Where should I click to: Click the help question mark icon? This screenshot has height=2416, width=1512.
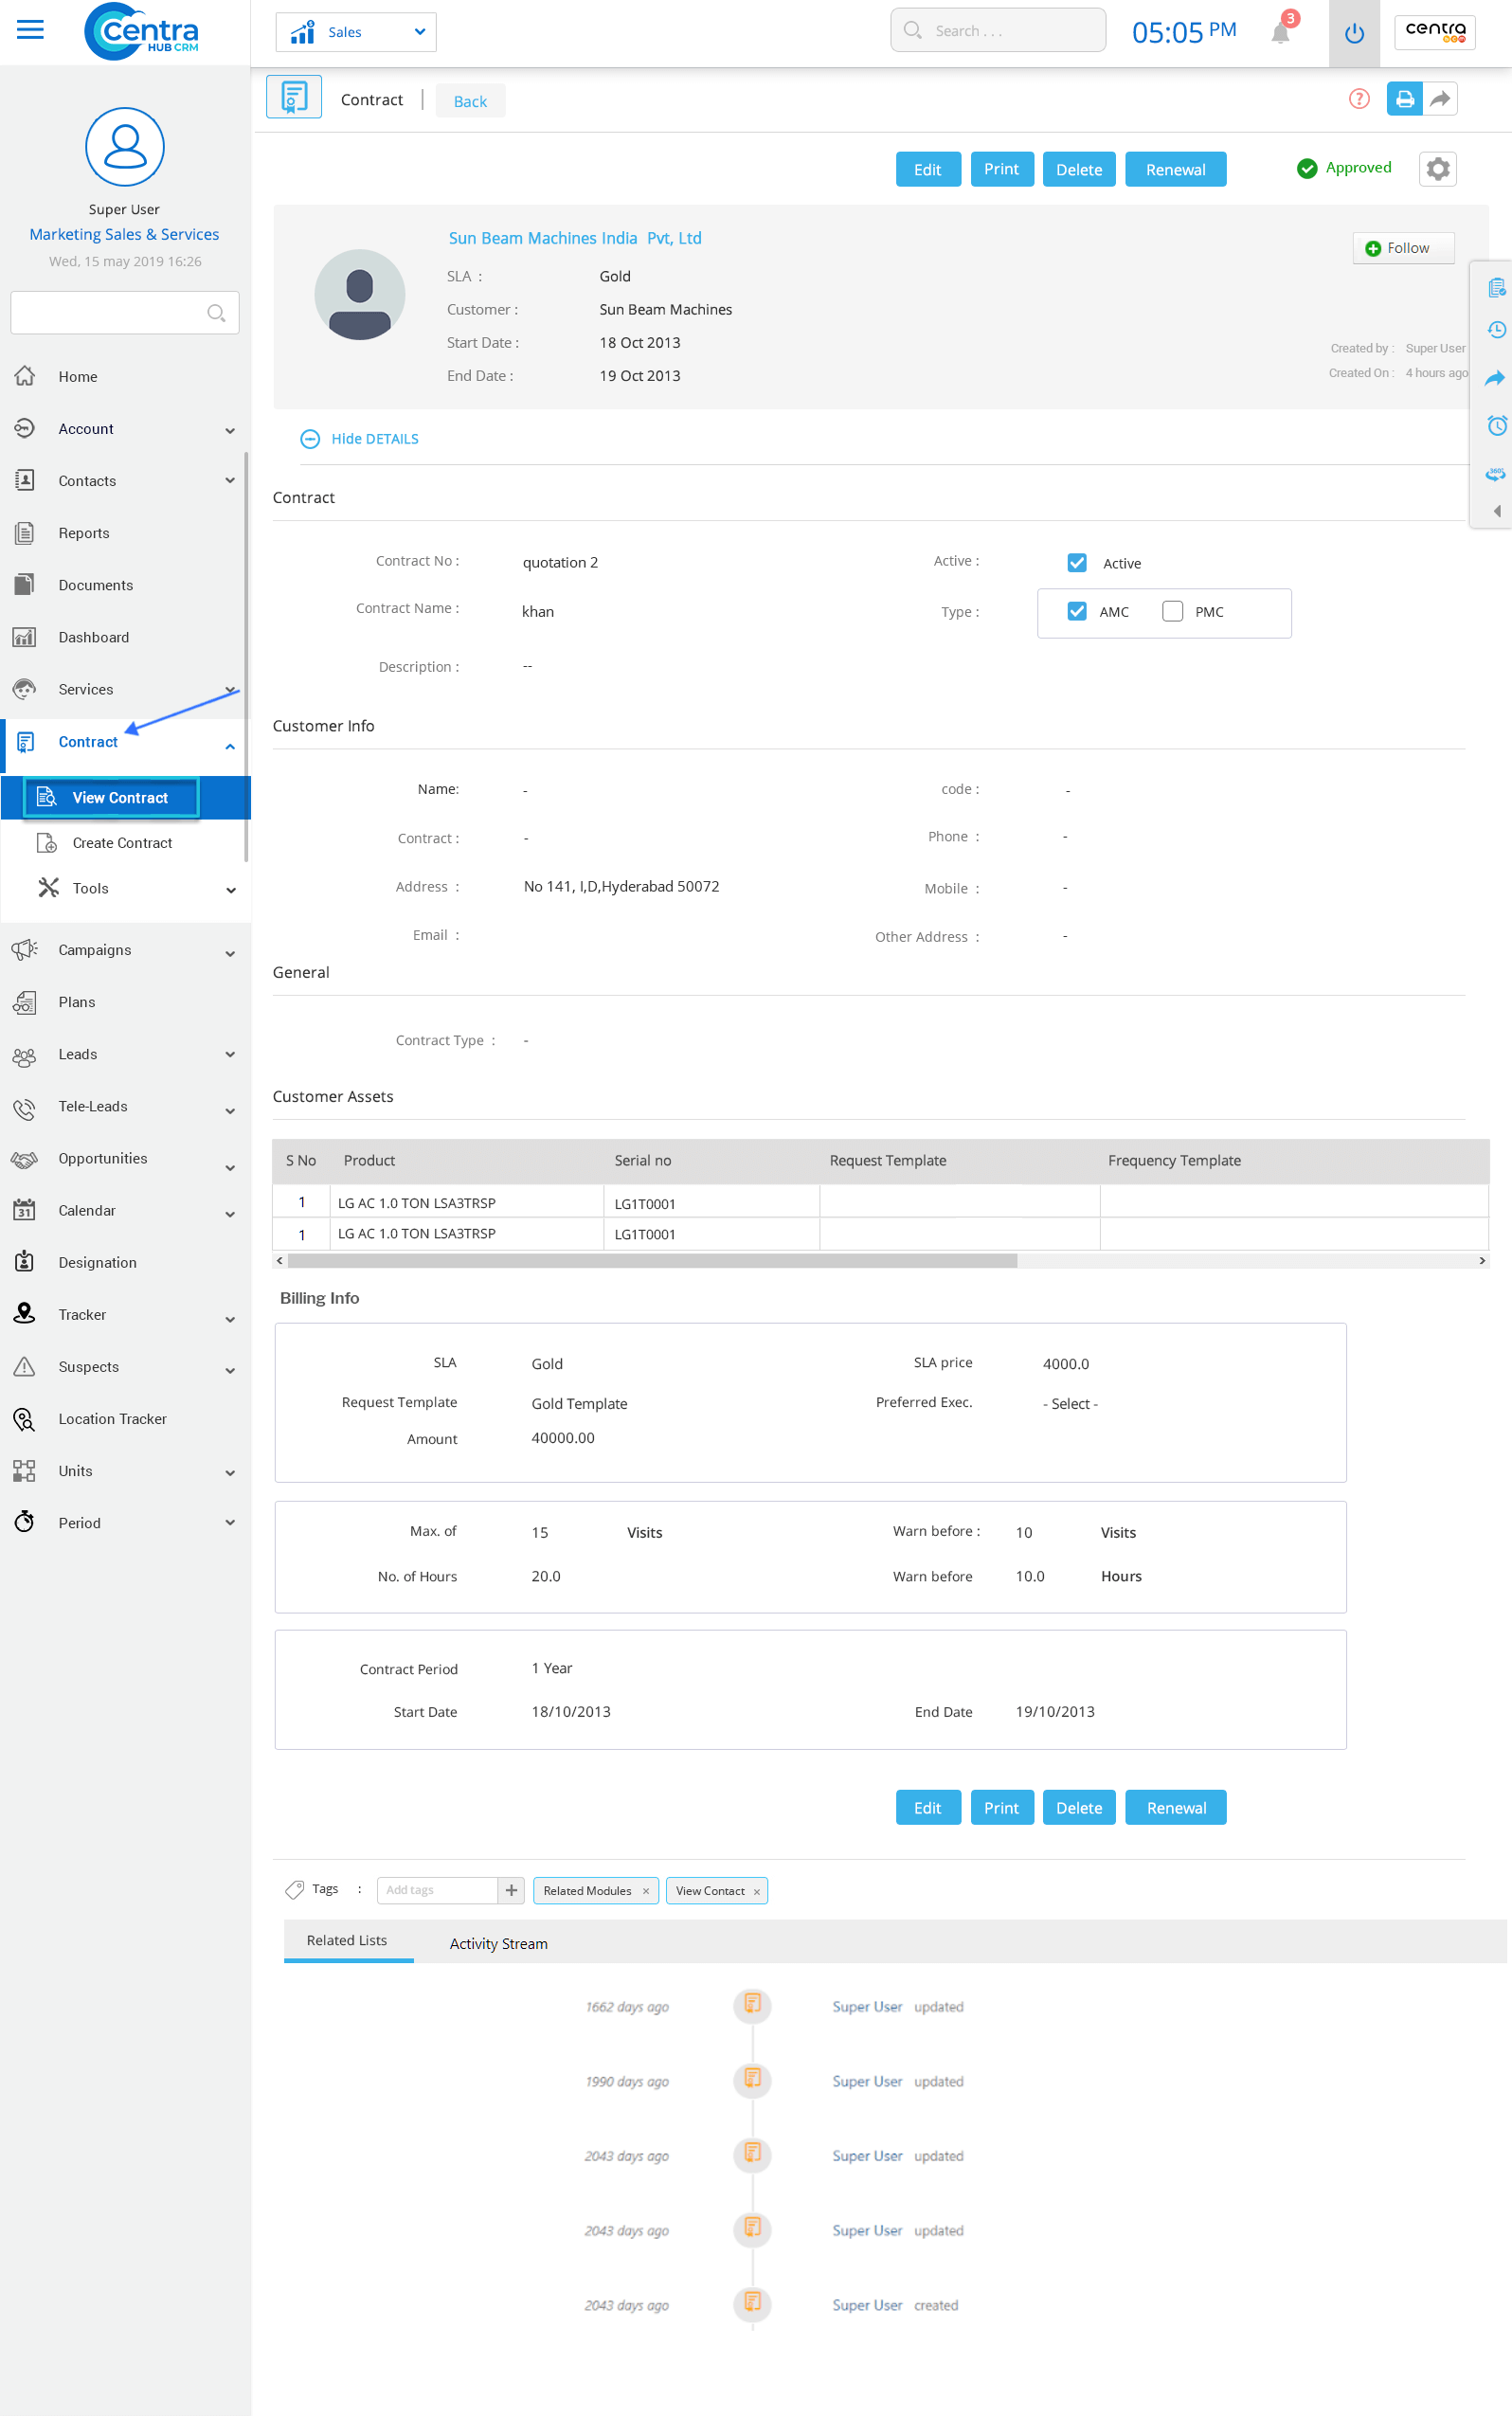pos(1358,99)
